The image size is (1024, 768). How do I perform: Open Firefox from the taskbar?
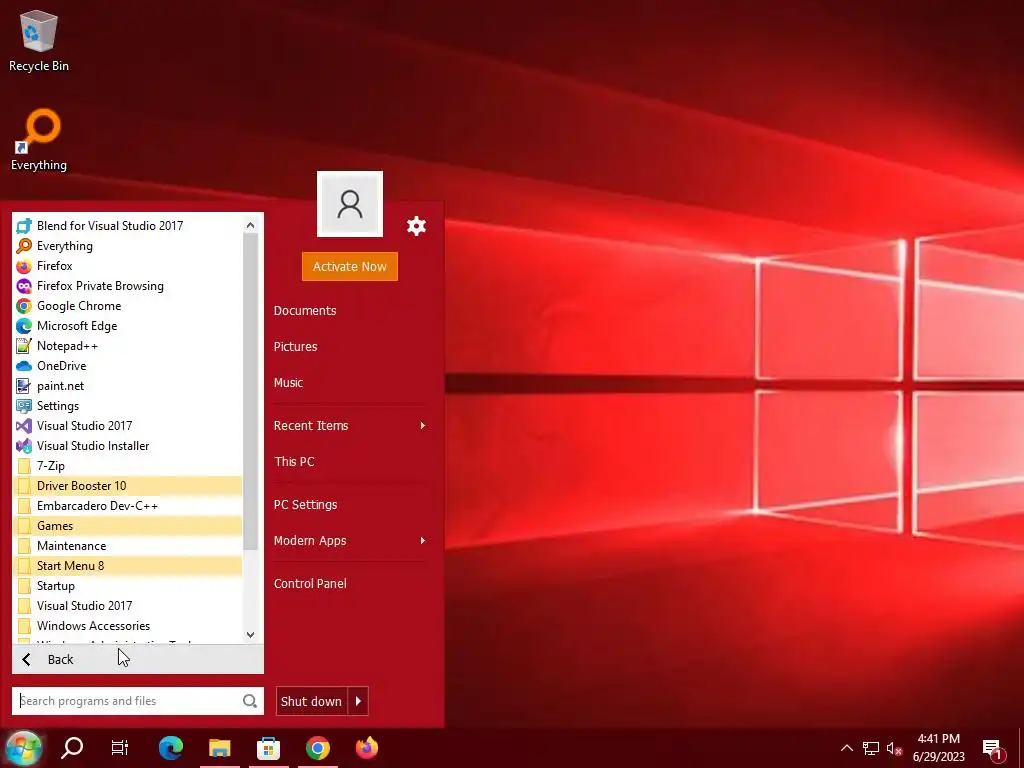(366, 748)
